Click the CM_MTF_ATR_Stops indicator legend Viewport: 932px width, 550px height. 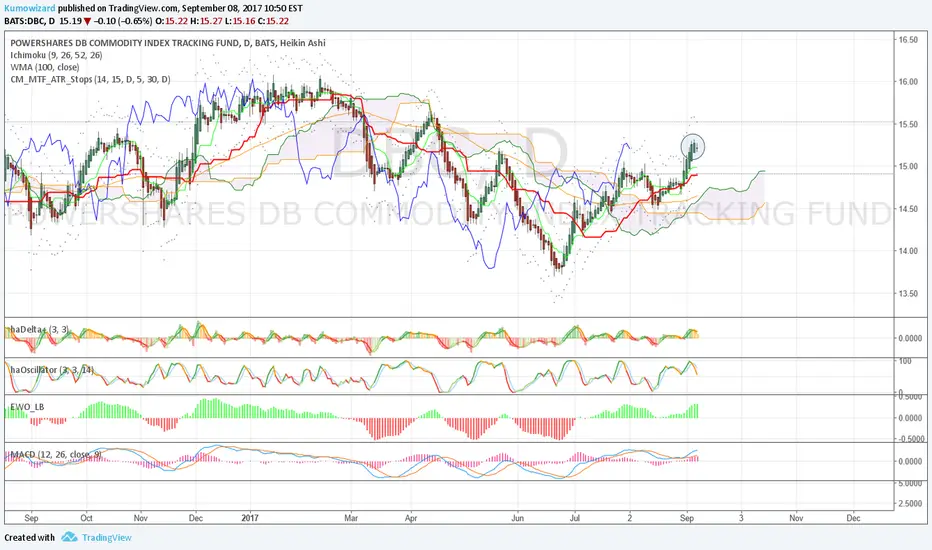[90, 79]
